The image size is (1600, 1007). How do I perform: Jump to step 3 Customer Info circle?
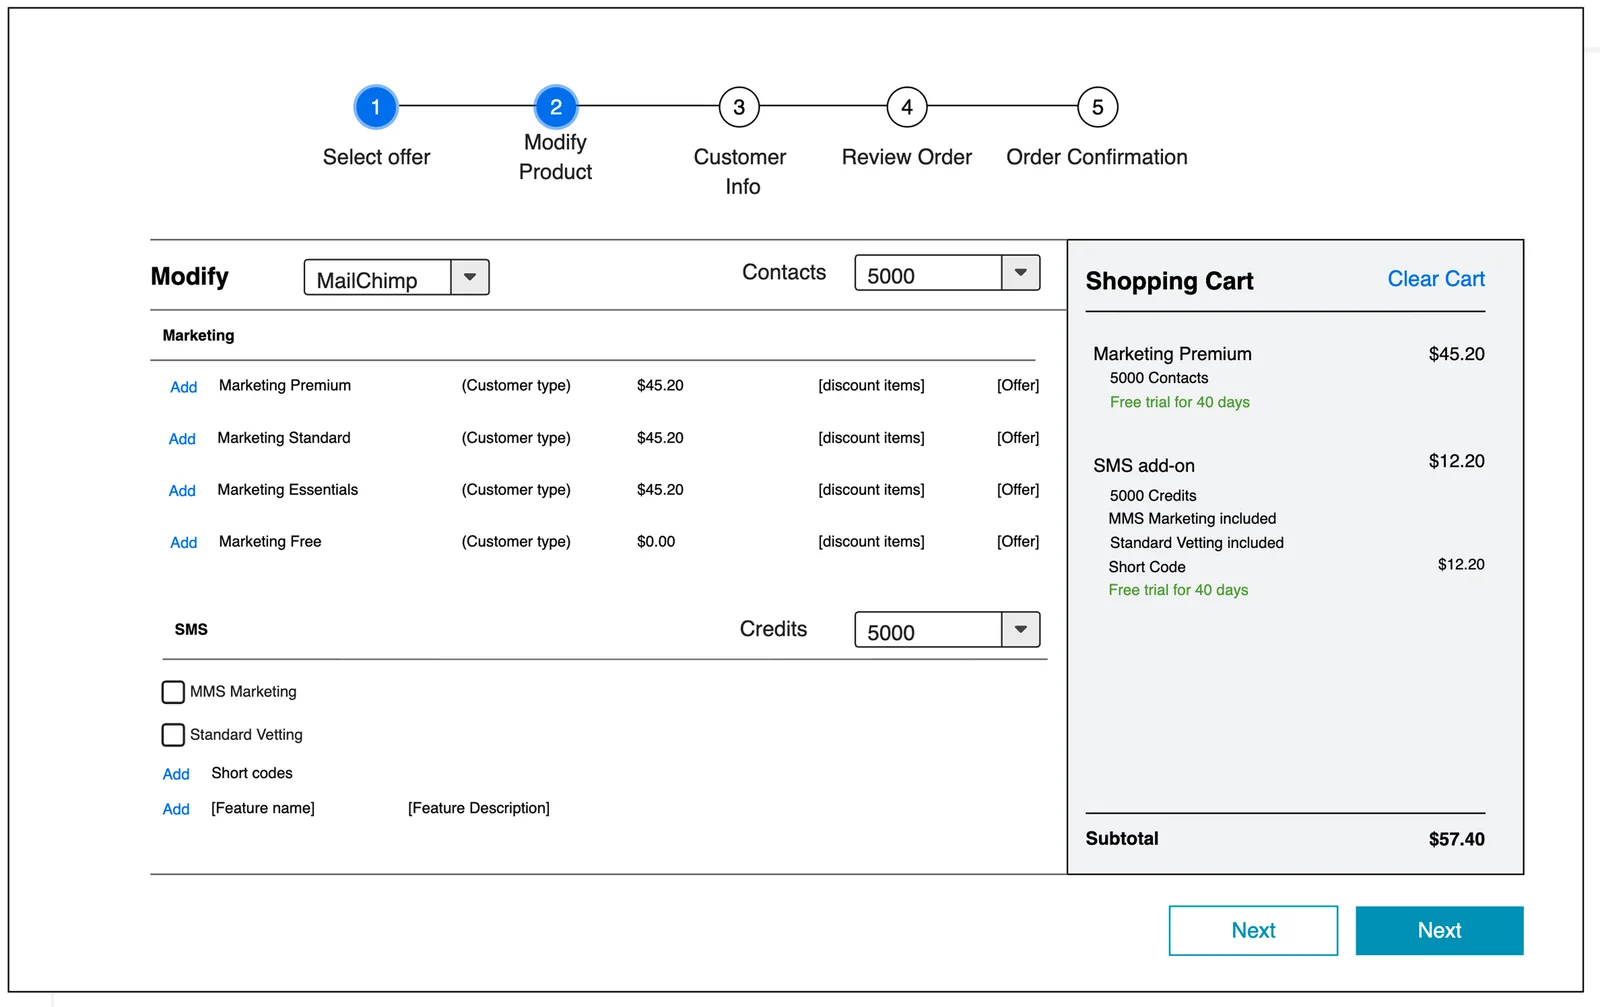point(739,107)
